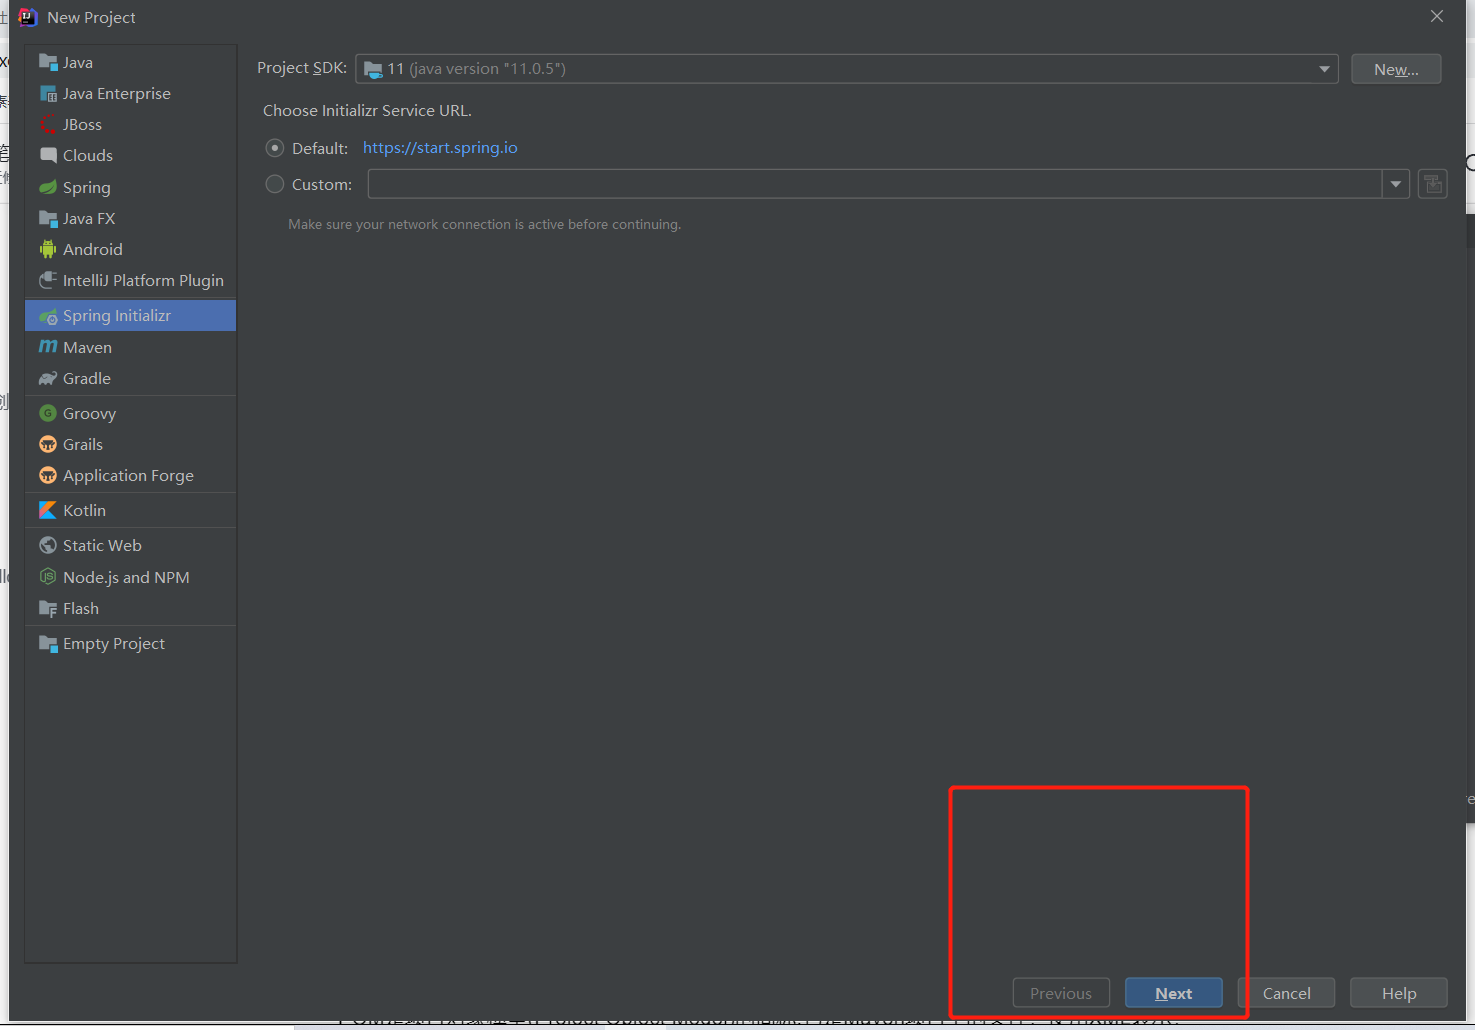
Task: Select JBoss list entry
Action: (130, 124)
